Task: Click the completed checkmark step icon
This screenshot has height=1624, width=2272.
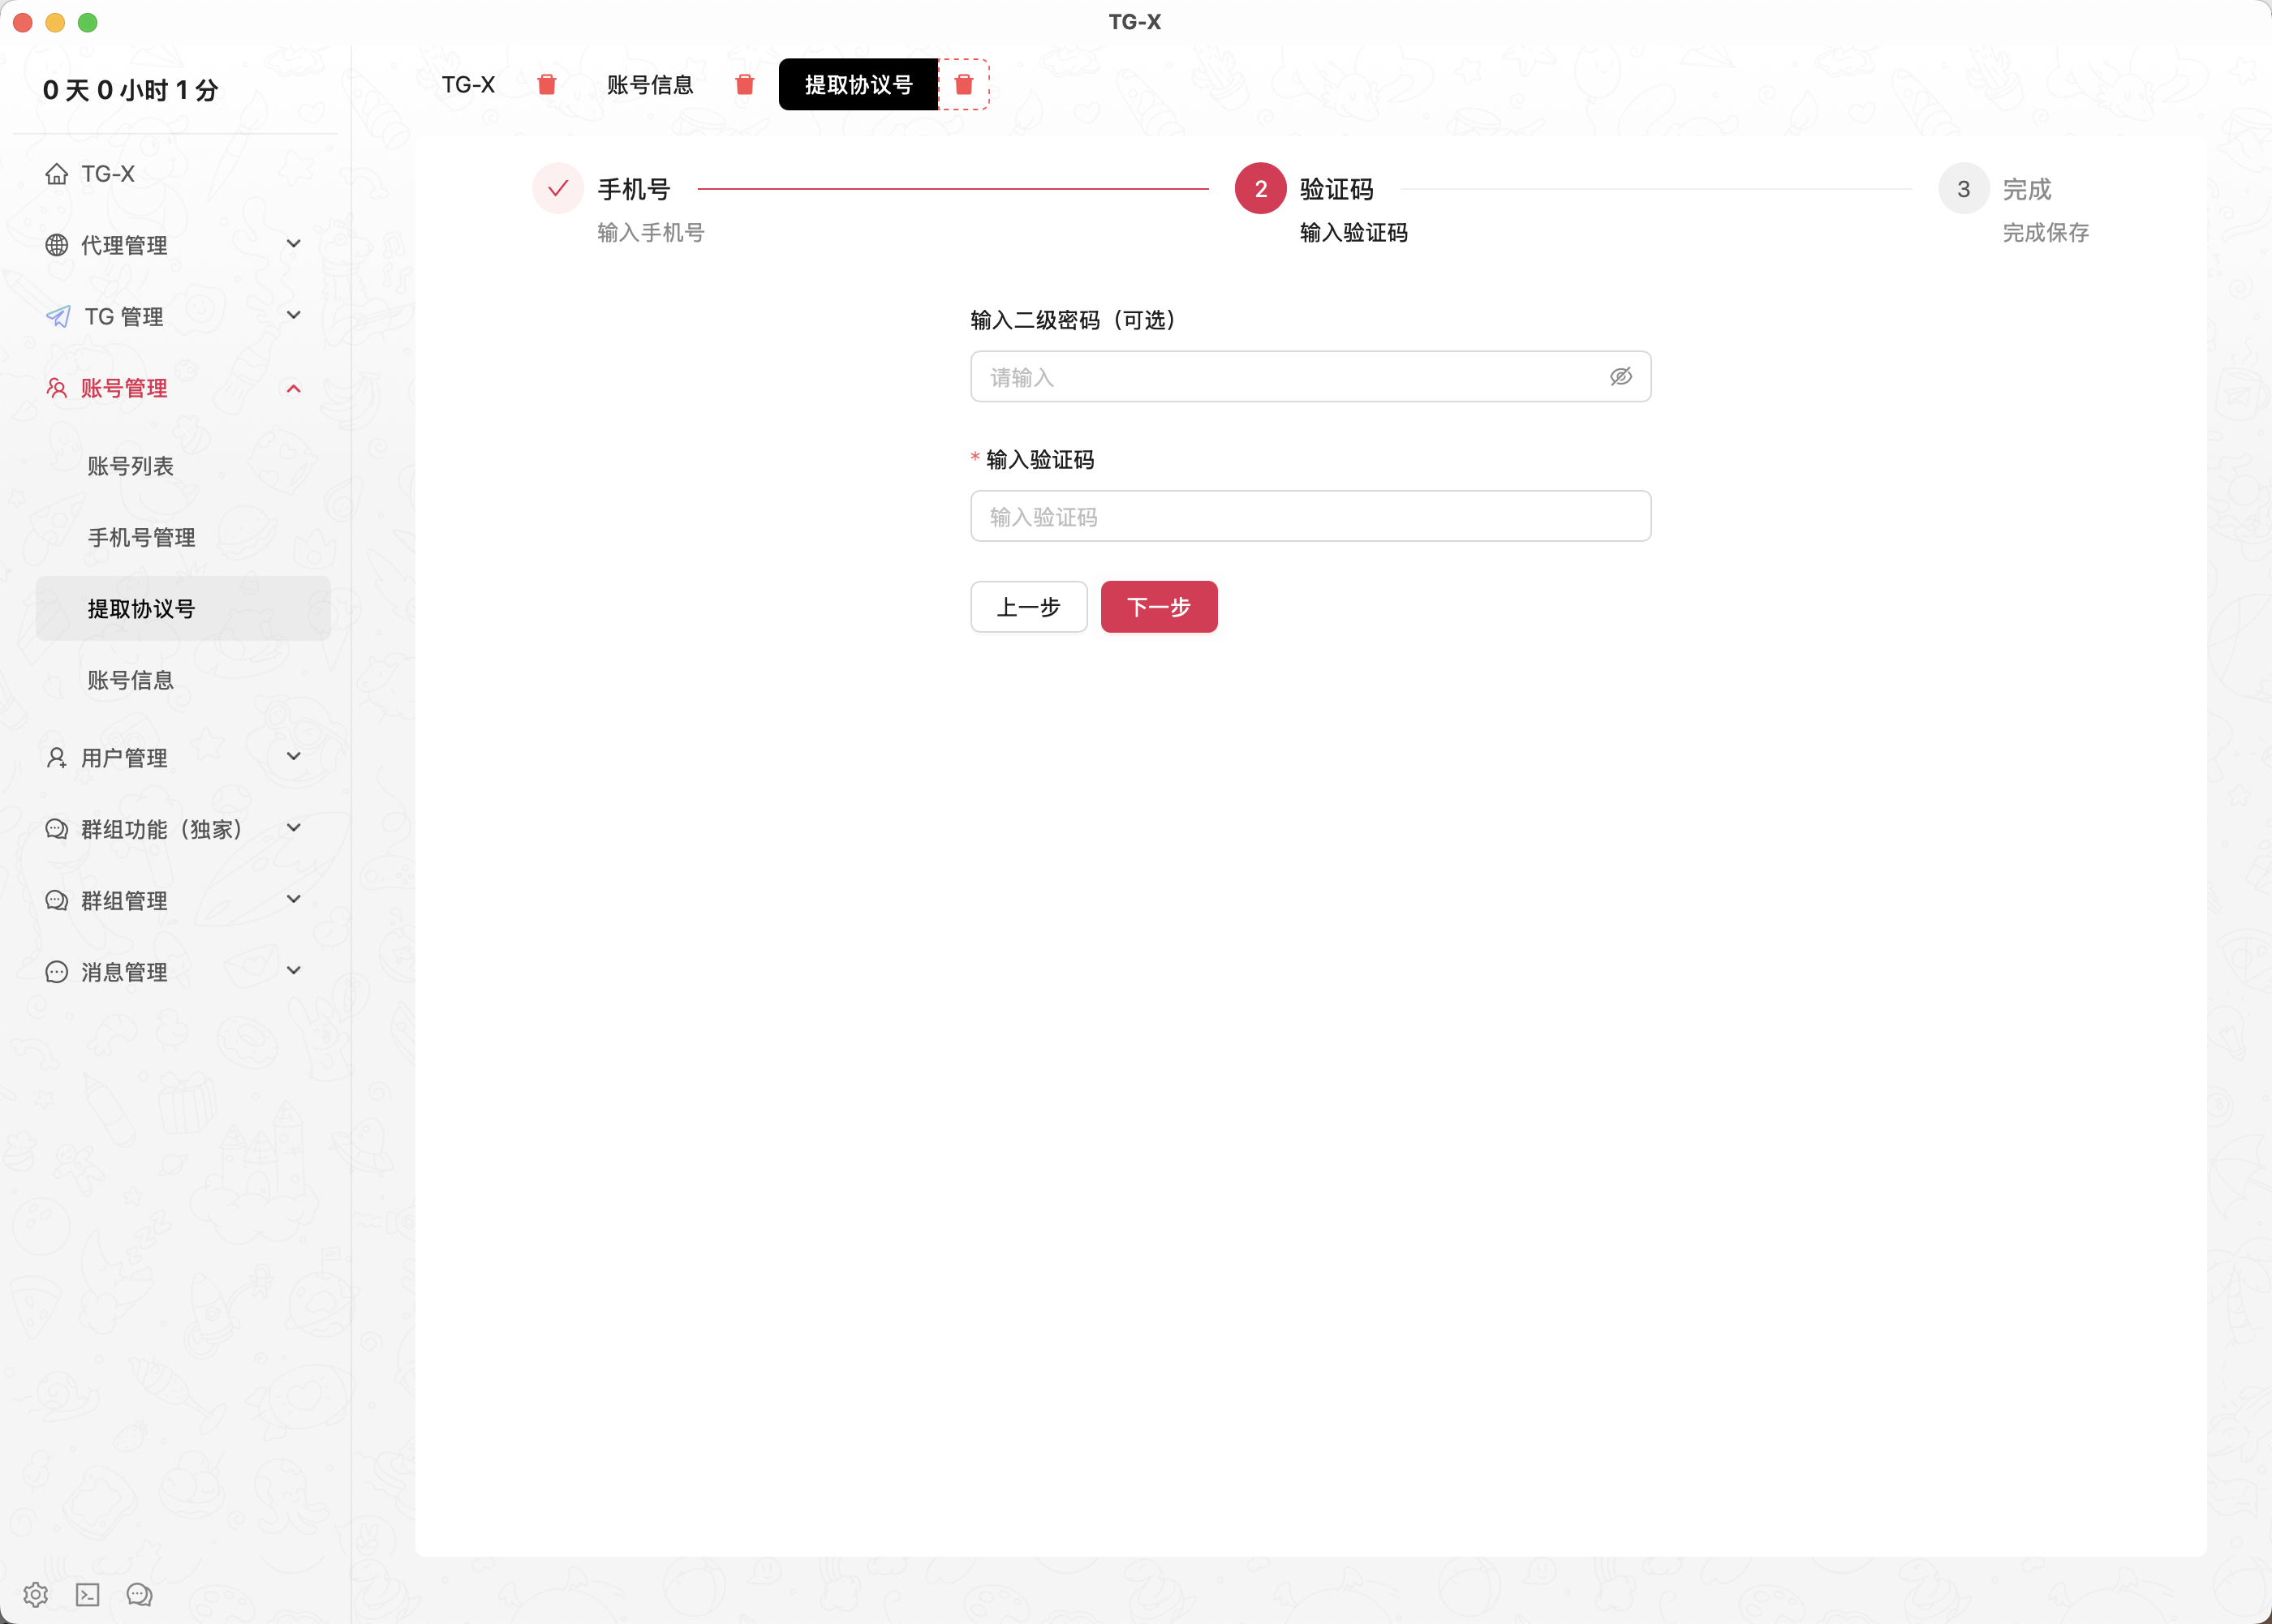Action: (x=558, y=188)
